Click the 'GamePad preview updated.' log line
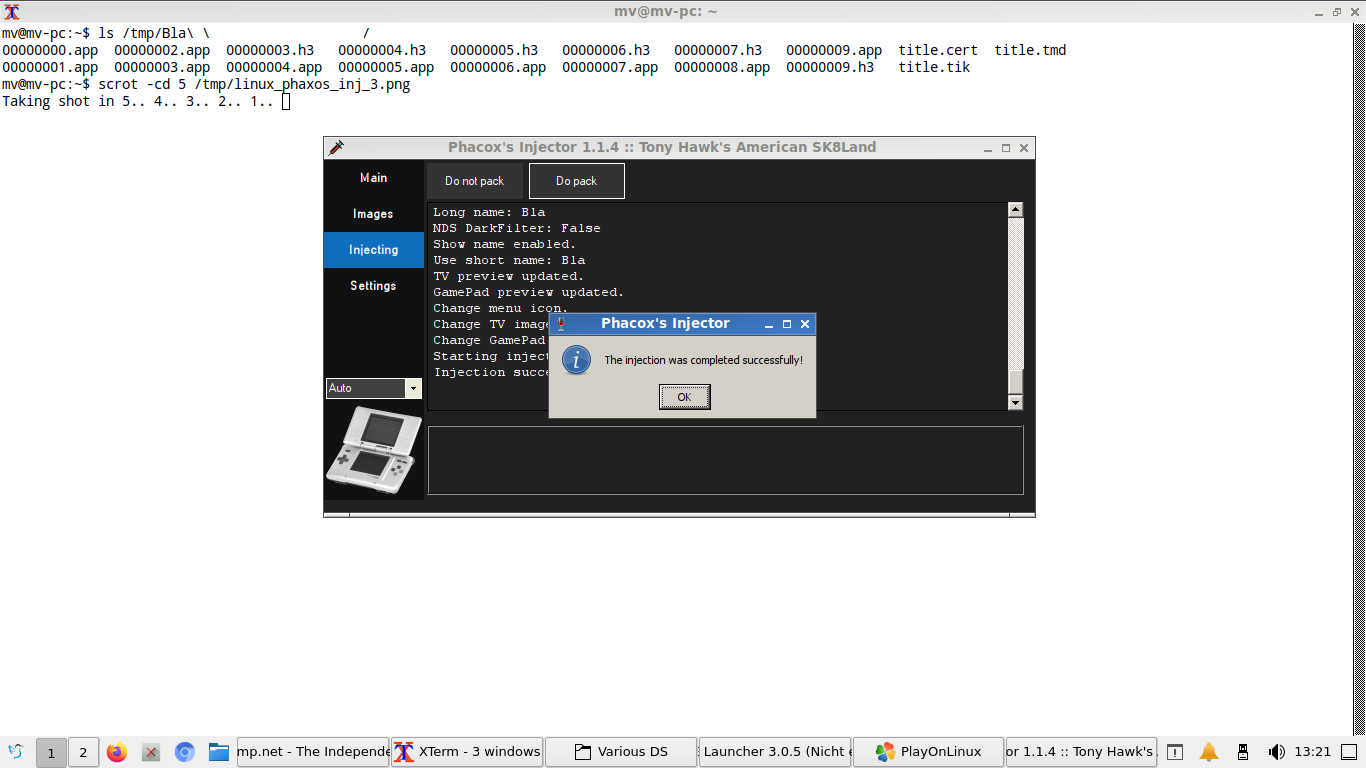Screen dimensions: 1366x768 [529, 292]
